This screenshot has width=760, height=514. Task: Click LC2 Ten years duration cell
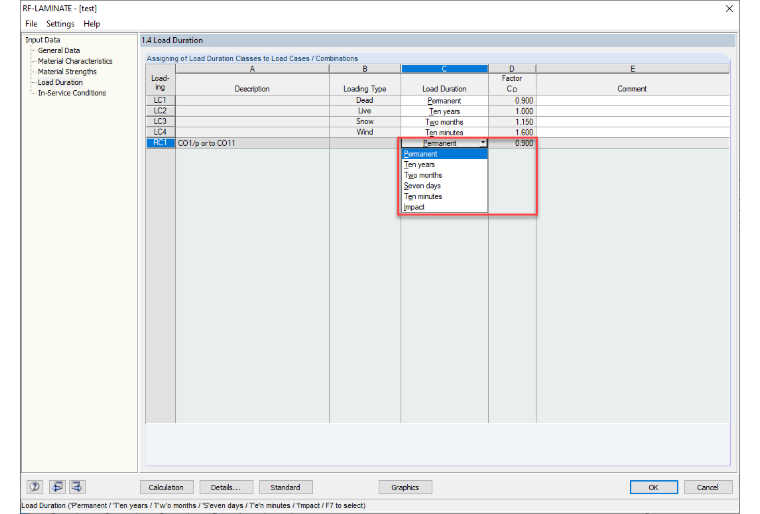click(x=444, y=111)
